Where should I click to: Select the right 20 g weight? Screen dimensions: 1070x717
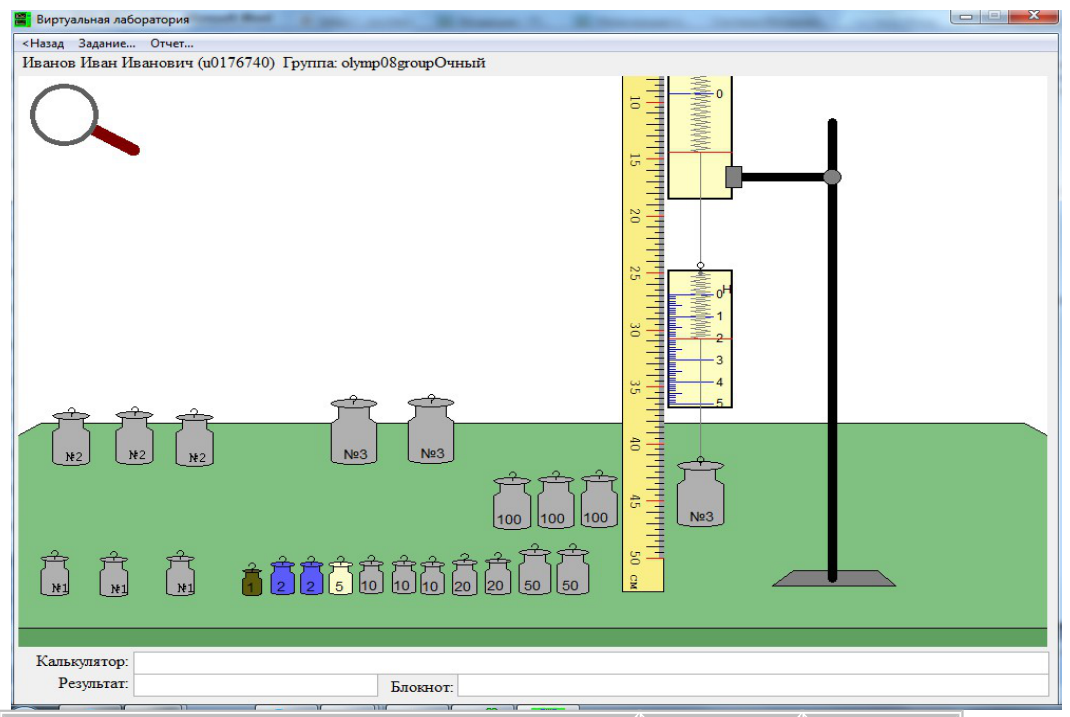(x=497, y=574)
